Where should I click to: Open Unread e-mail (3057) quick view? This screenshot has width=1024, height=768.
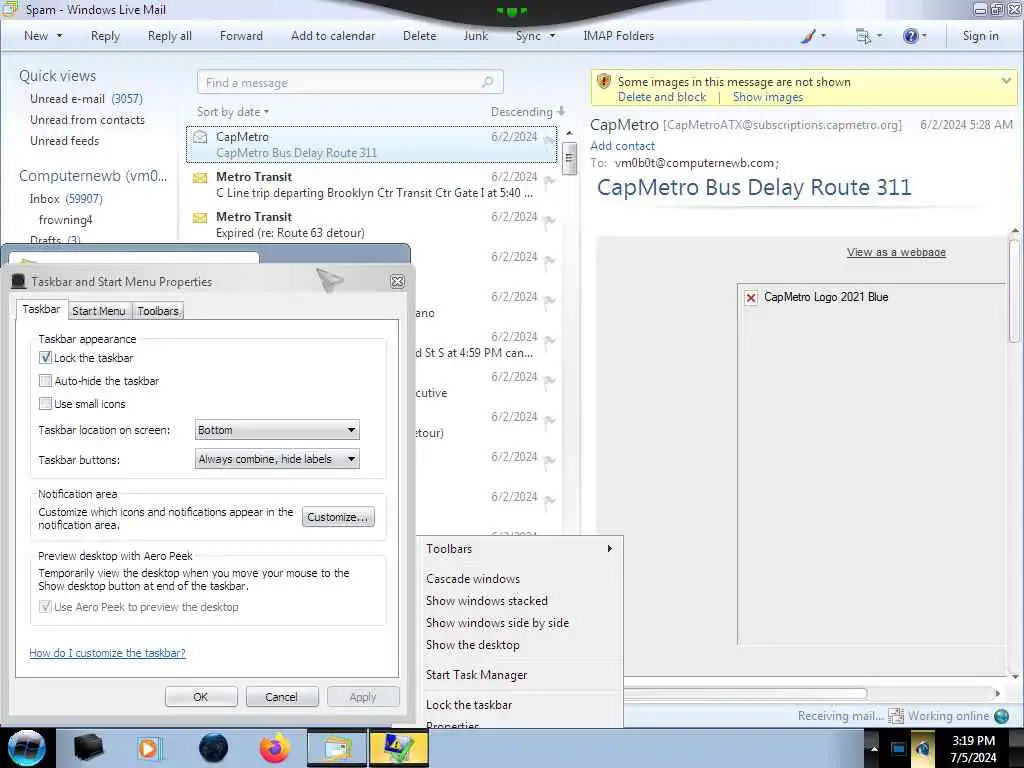(x=86, y=99)
